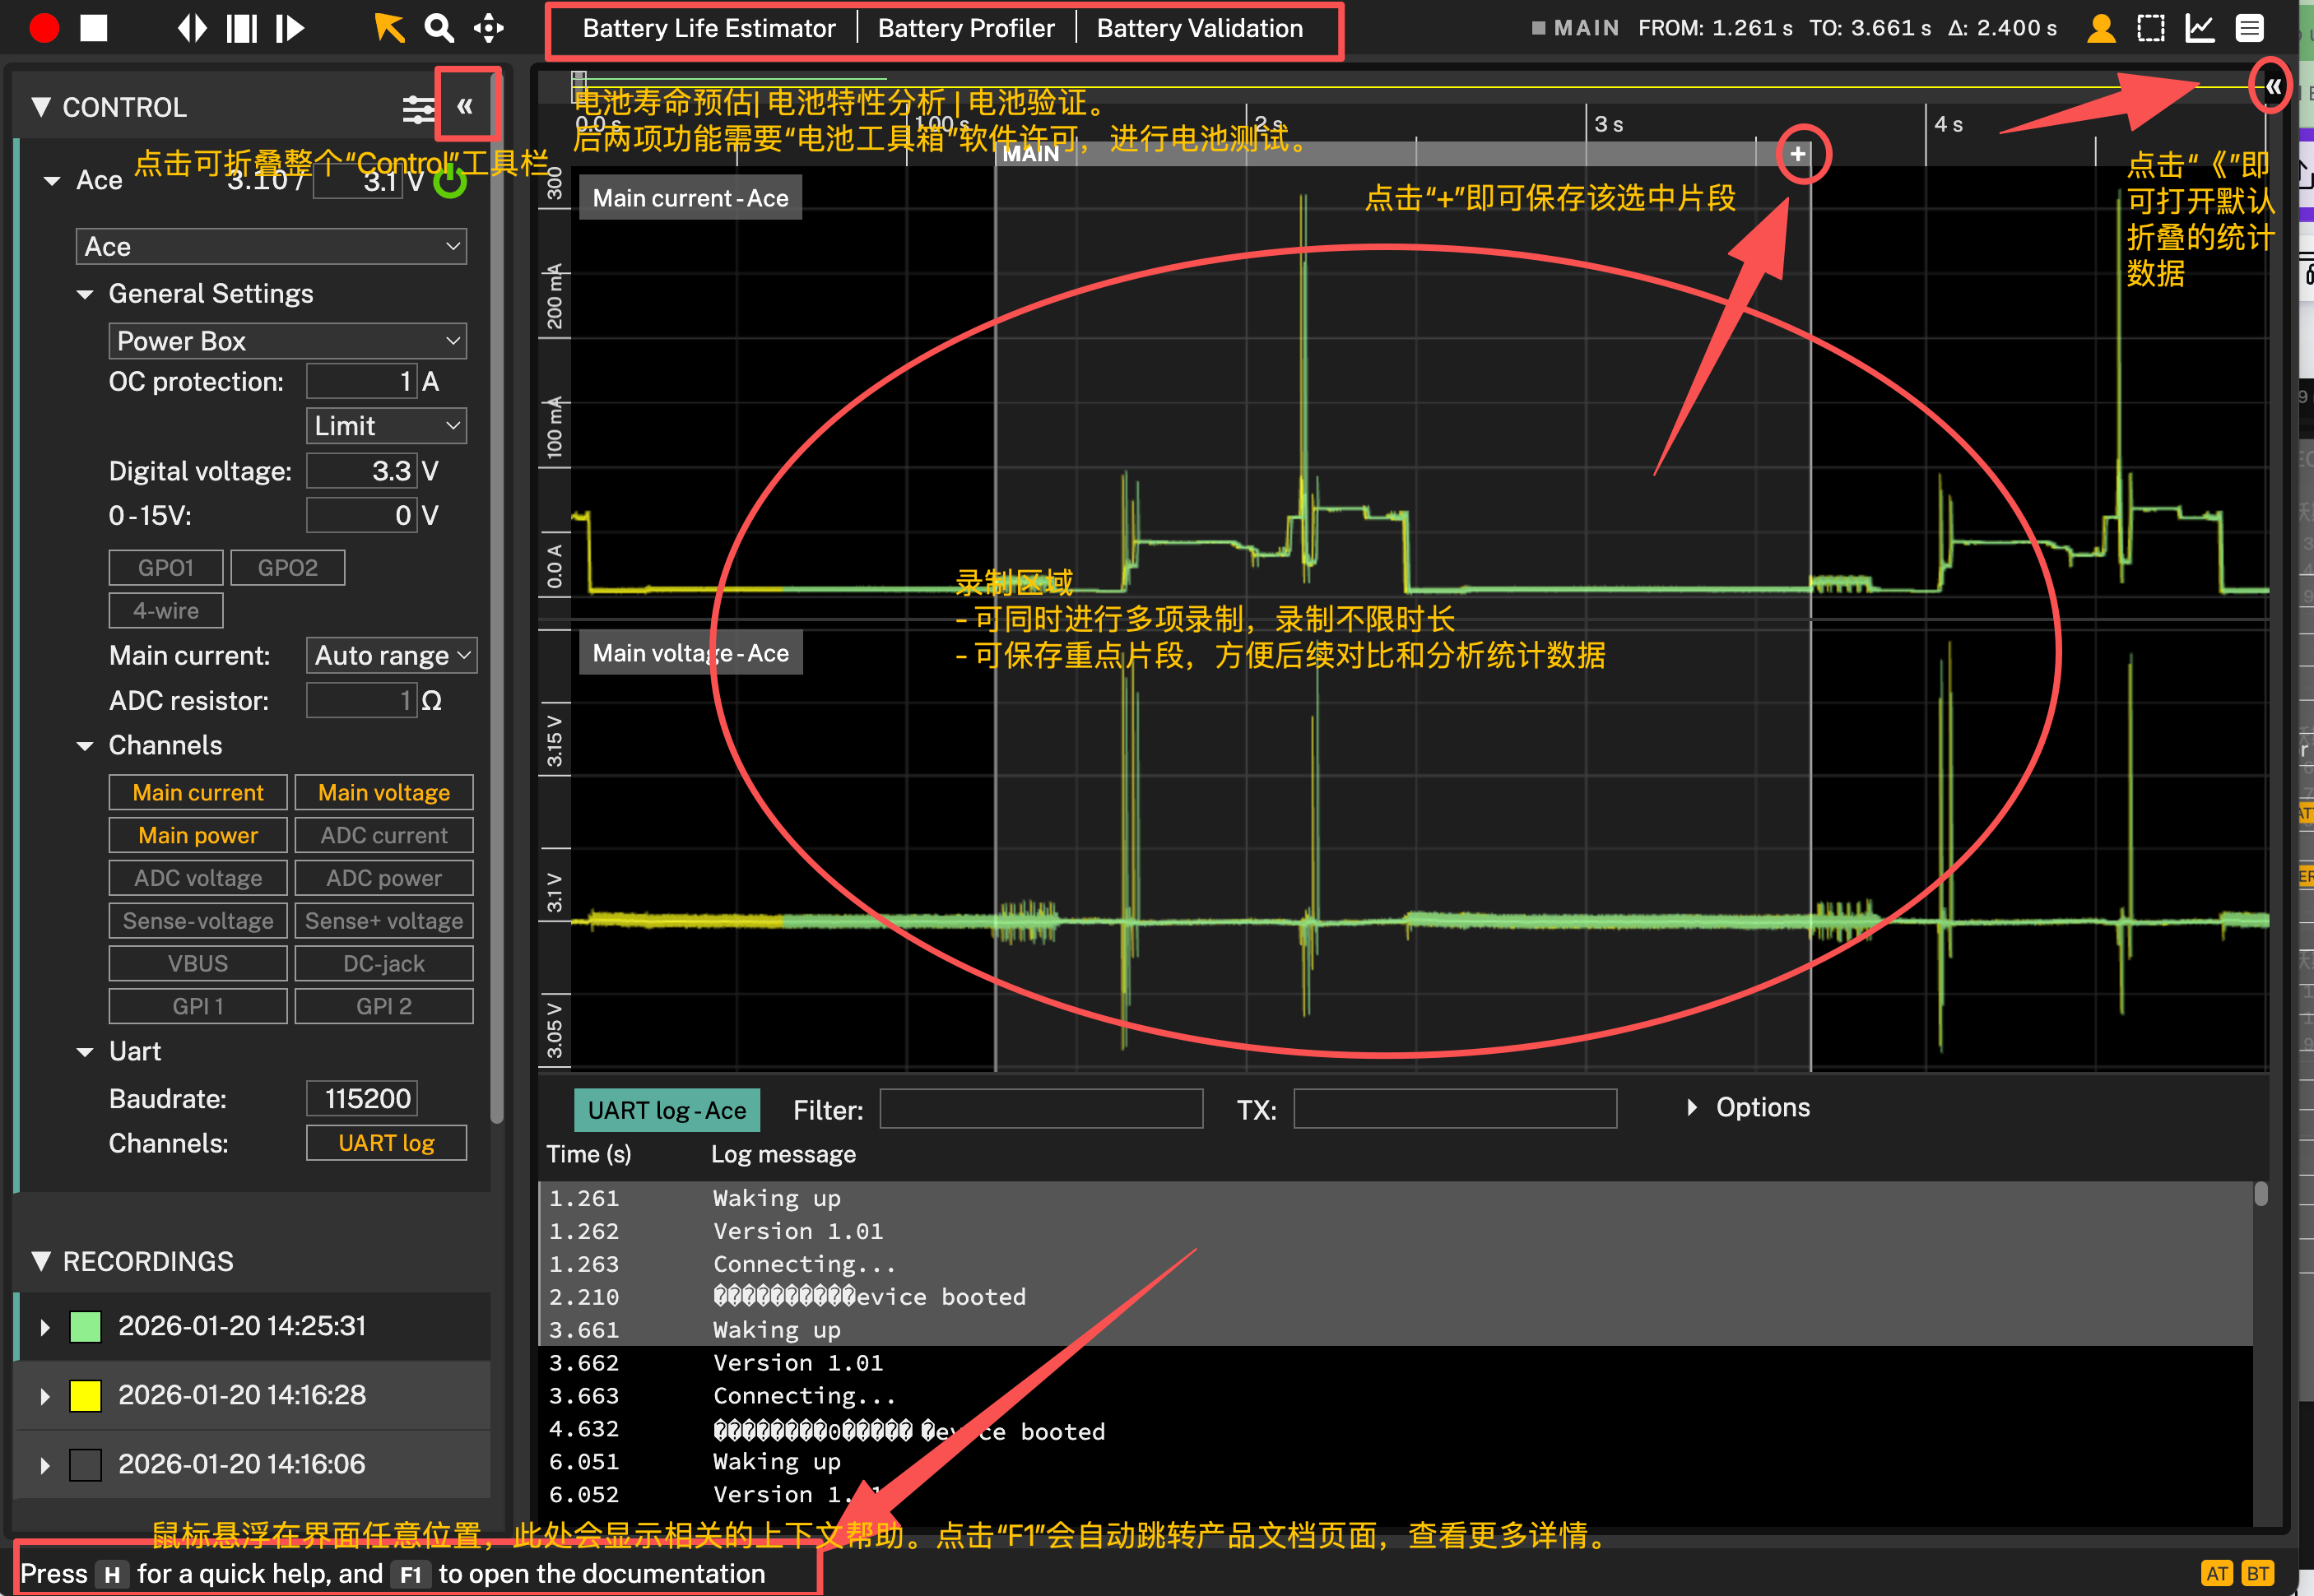This screenshot has height=1596, width=2314.
Task: Open the Power Box dropdown
Action: pyautogui.click(x=287, y=340)
